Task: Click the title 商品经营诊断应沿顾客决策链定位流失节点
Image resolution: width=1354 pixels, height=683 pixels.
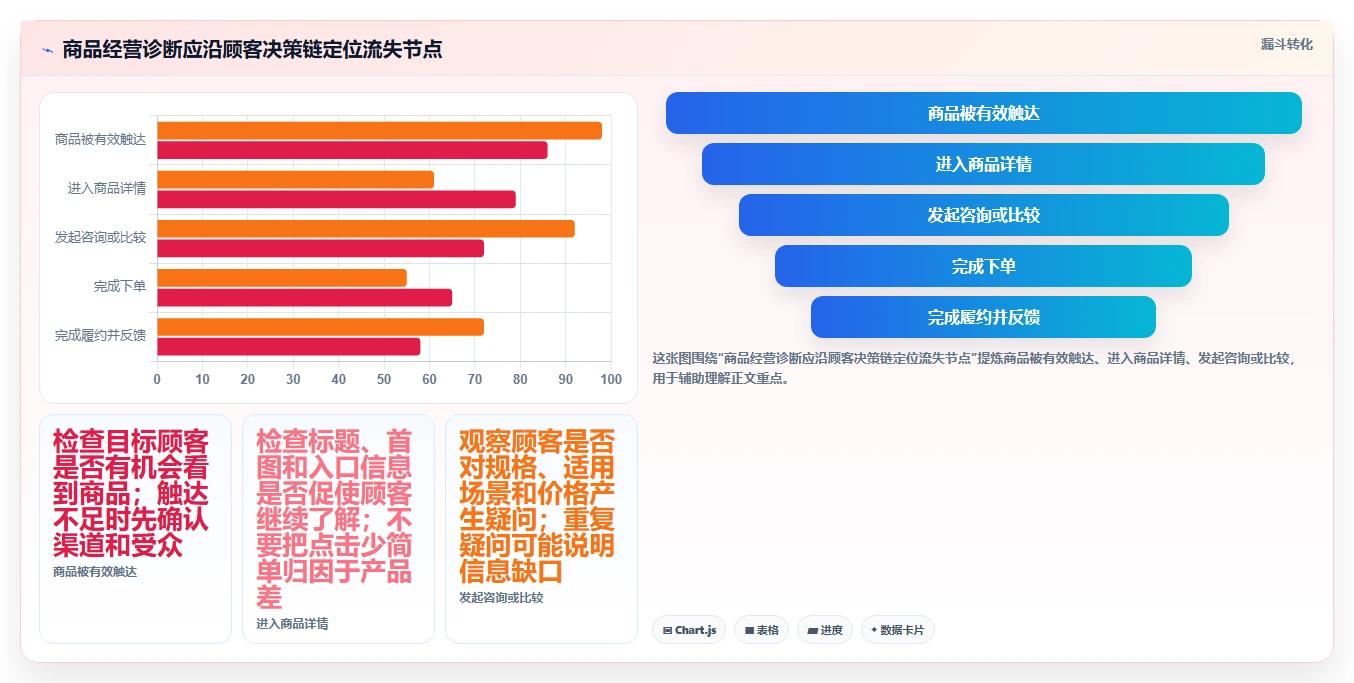Action: click(252, 49)
